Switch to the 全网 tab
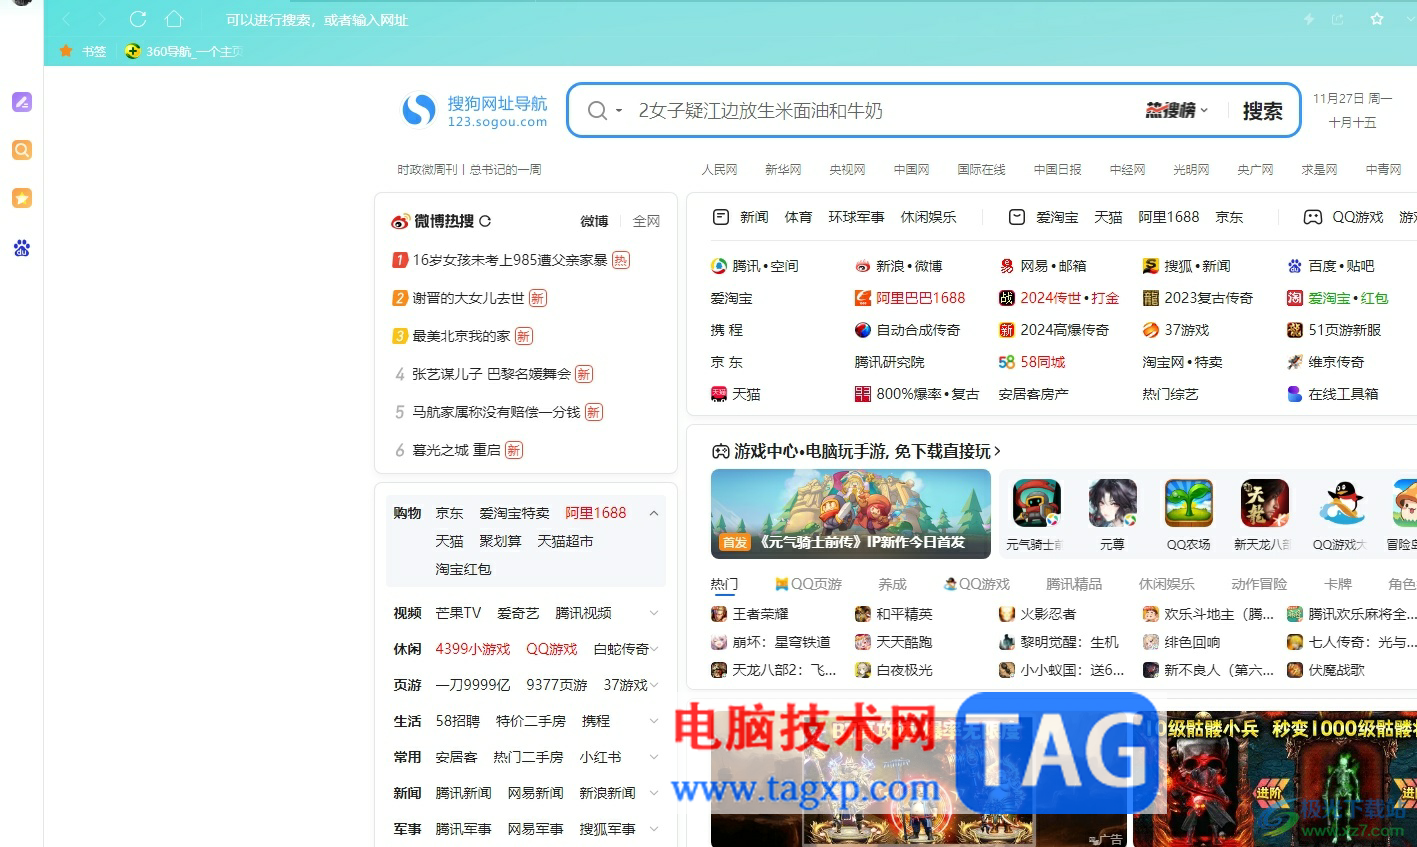1417x847 pixels. (646, 221)
